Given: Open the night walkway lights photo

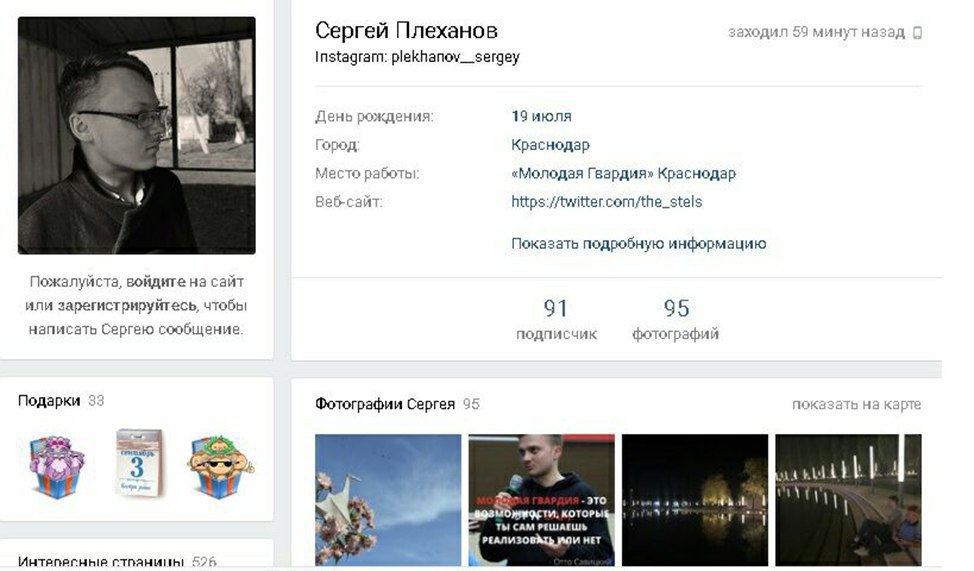Looking at the screenshot, I should 848,500.
